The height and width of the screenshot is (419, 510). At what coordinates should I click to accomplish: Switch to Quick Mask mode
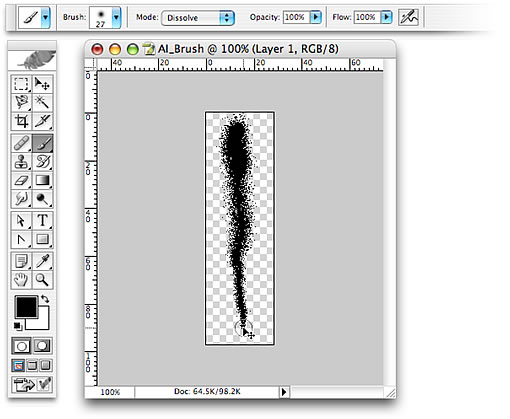click(x=42, y=346)
